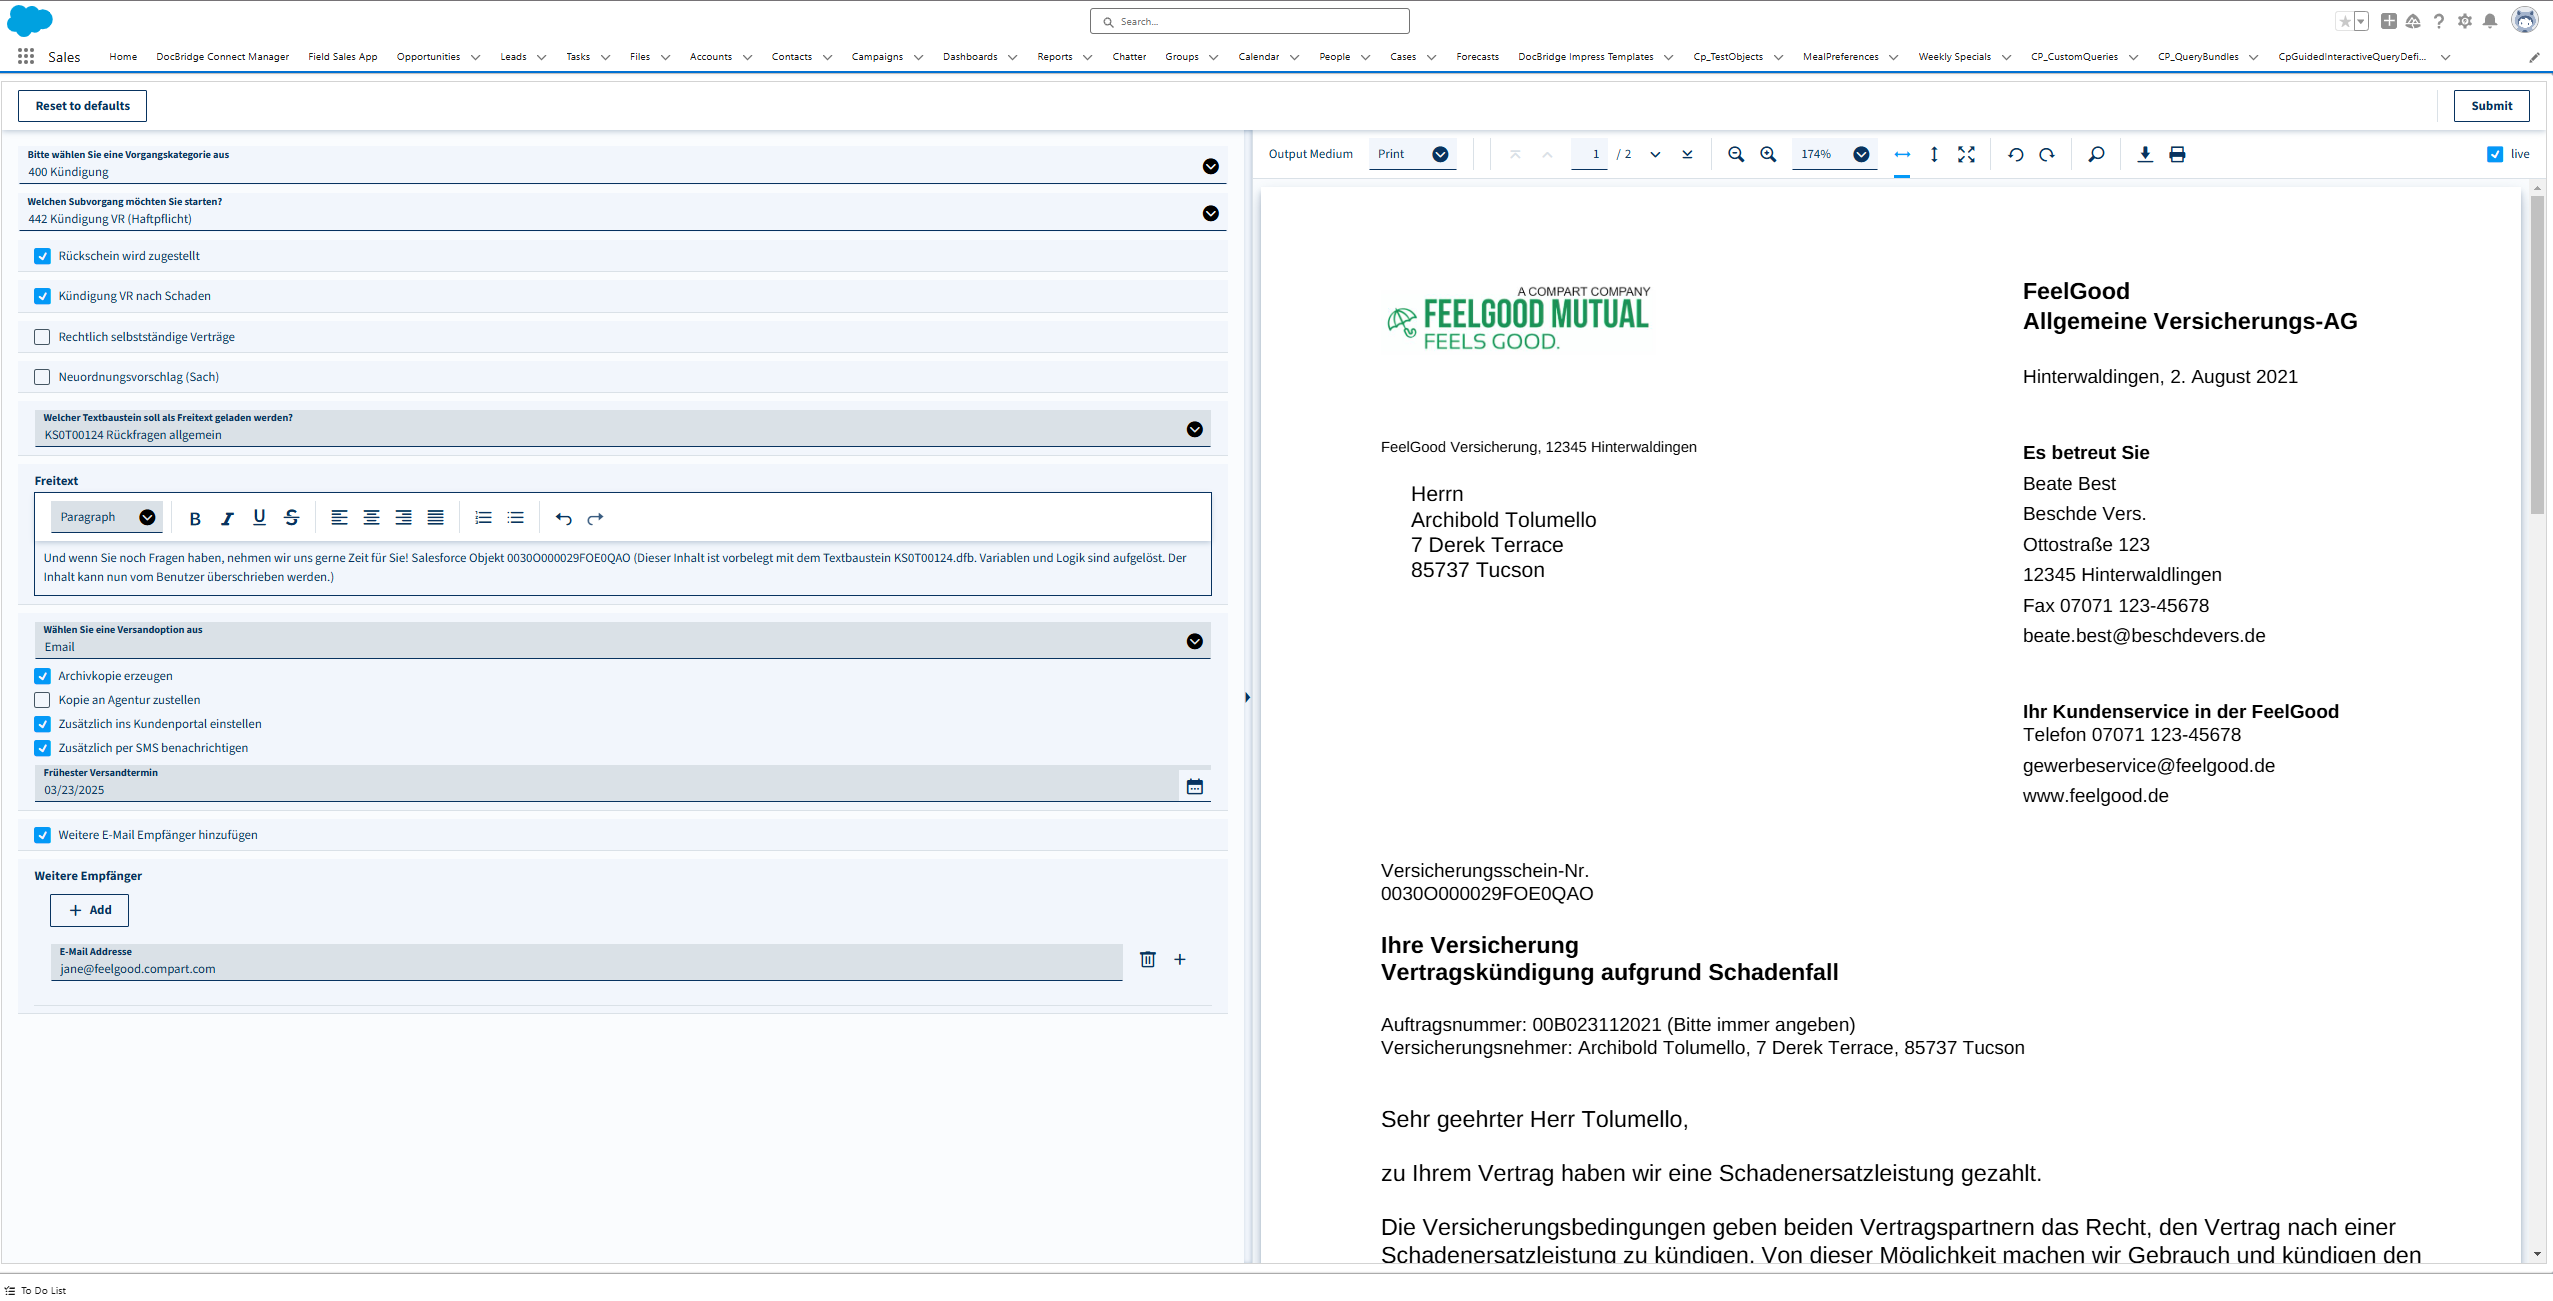The width and height of the screenshot is (2553, 1301).
Task: Check Rechtlich selbstständige Verträge
Action: click(42, 337)
